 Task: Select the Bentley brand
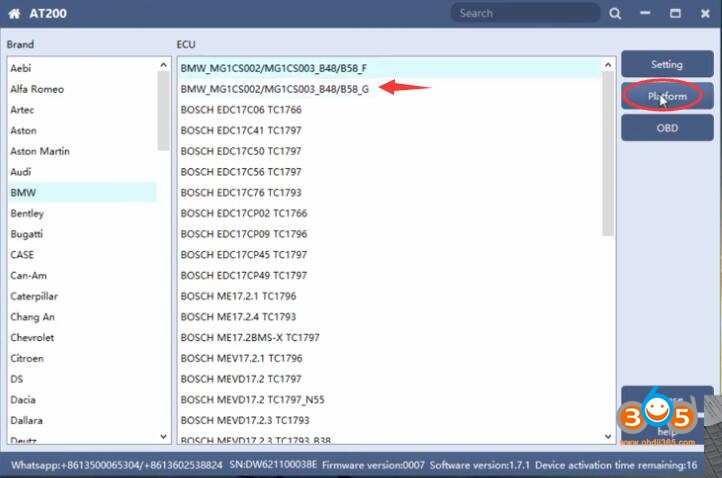tap(82, 213)
